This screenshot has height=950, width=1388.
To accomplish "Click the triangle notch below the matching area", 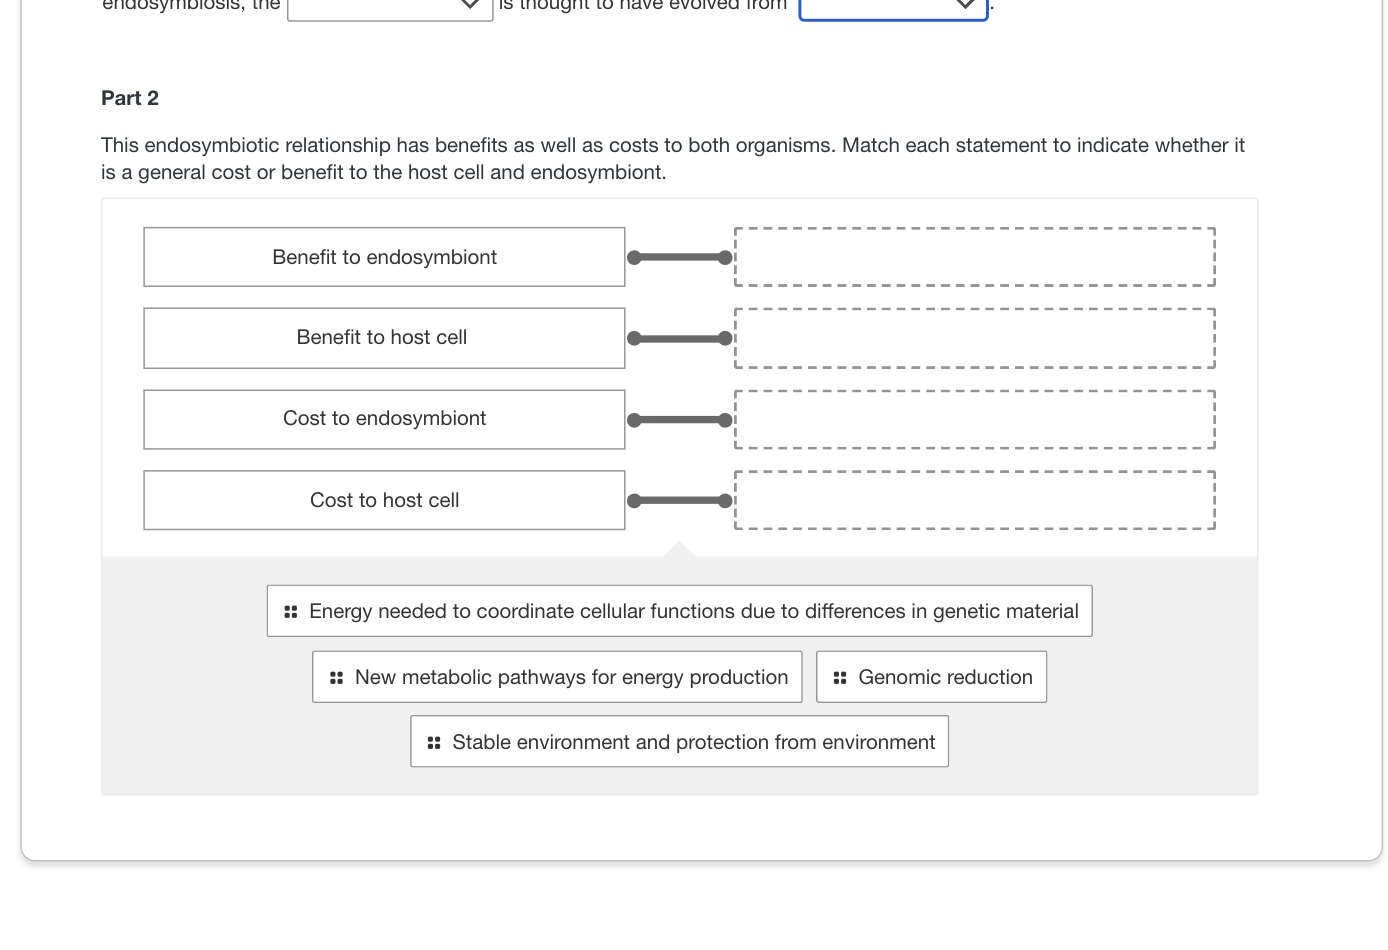I will coord(679,550).
